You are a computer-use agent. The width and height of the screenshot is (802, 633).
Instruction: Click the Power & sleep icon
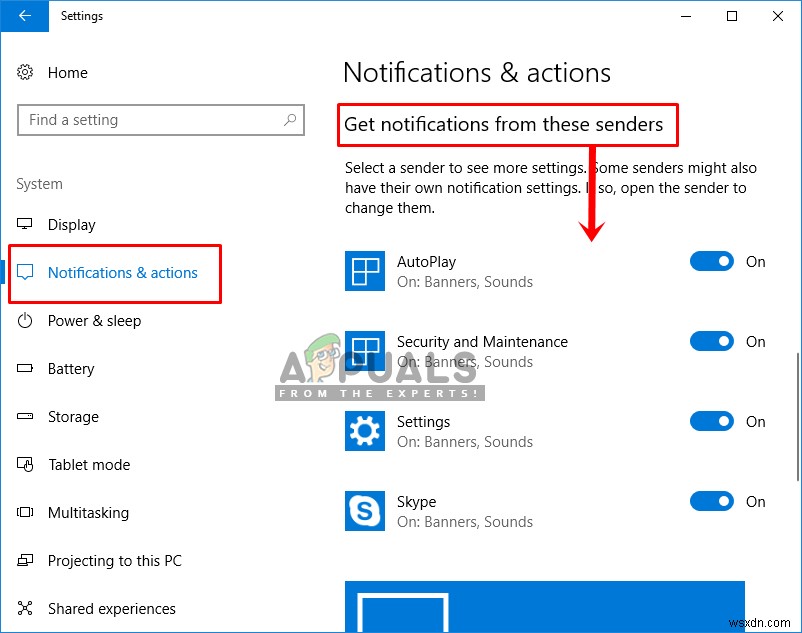[25, 321]
